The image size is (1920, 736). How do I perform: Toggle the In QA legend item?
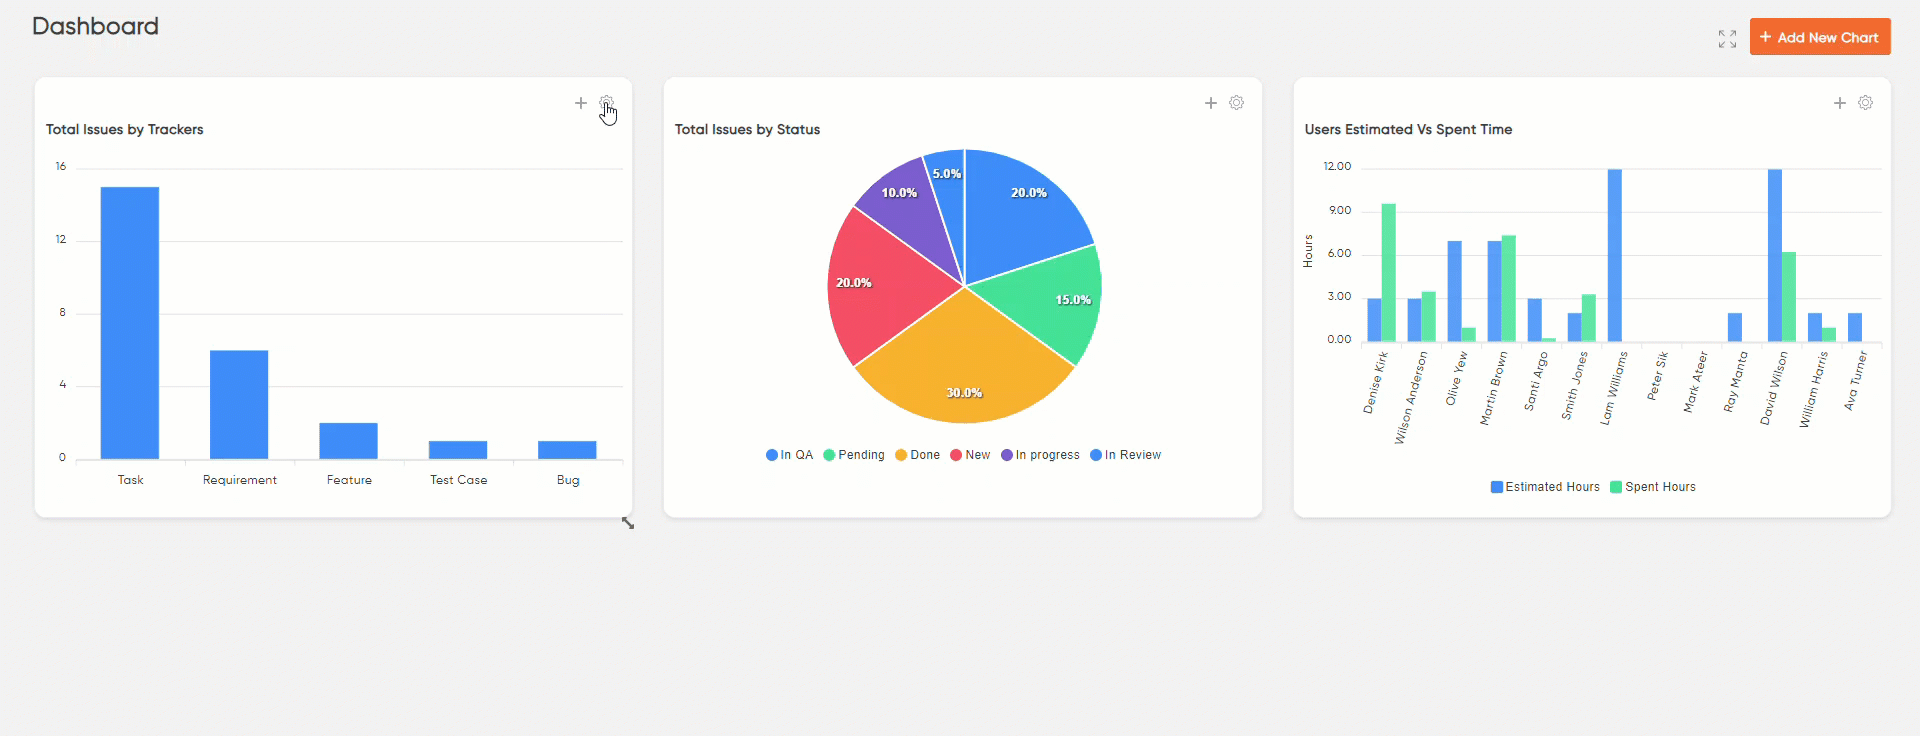tap(790, 455)
